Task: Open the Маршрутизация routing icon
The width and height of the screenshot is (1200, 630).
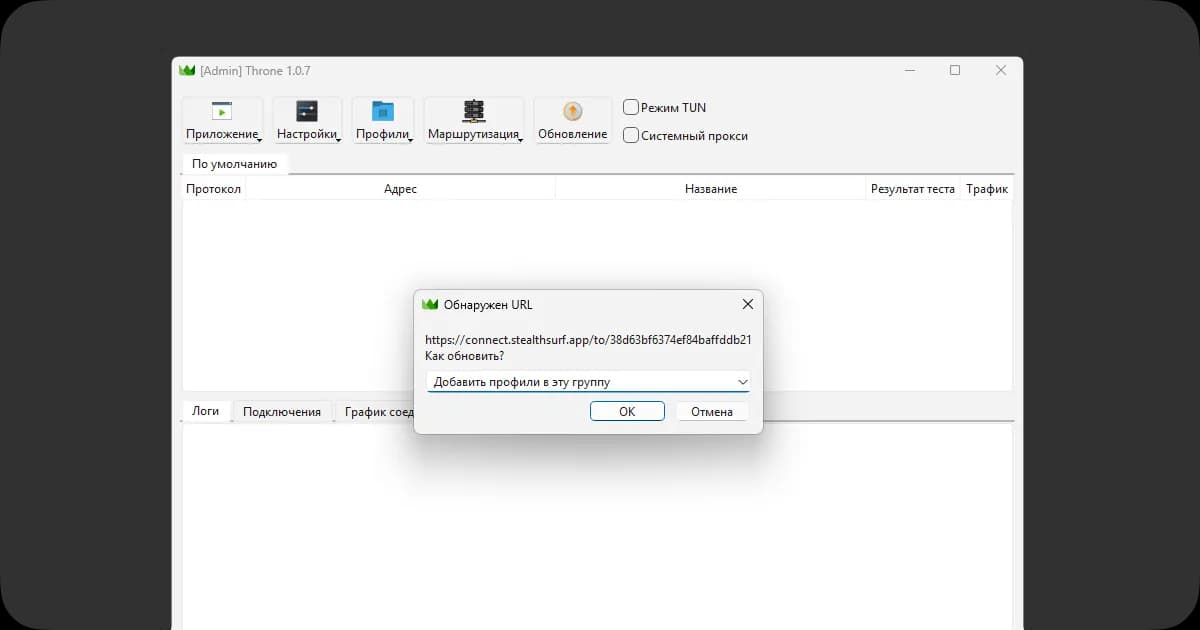Action: [x=473, y=111]
